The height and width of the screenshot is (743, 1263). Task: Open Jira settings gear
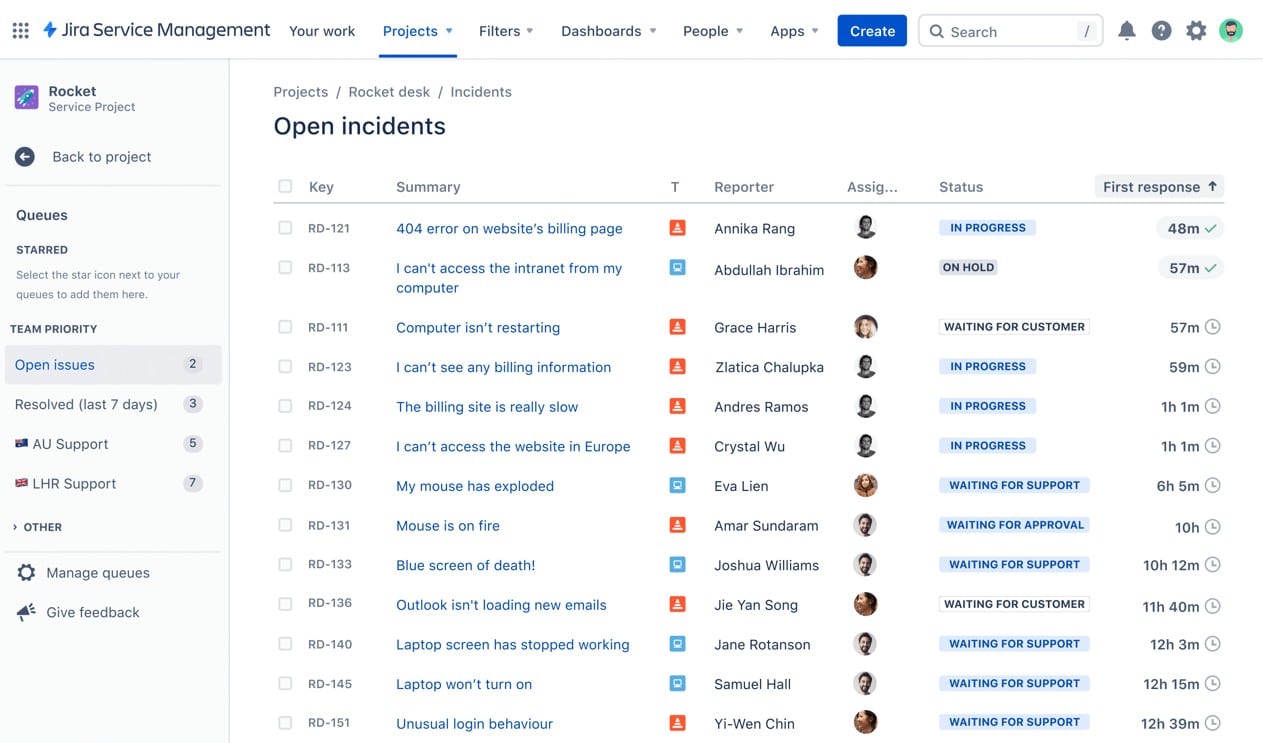click(x=1196, y=30)
